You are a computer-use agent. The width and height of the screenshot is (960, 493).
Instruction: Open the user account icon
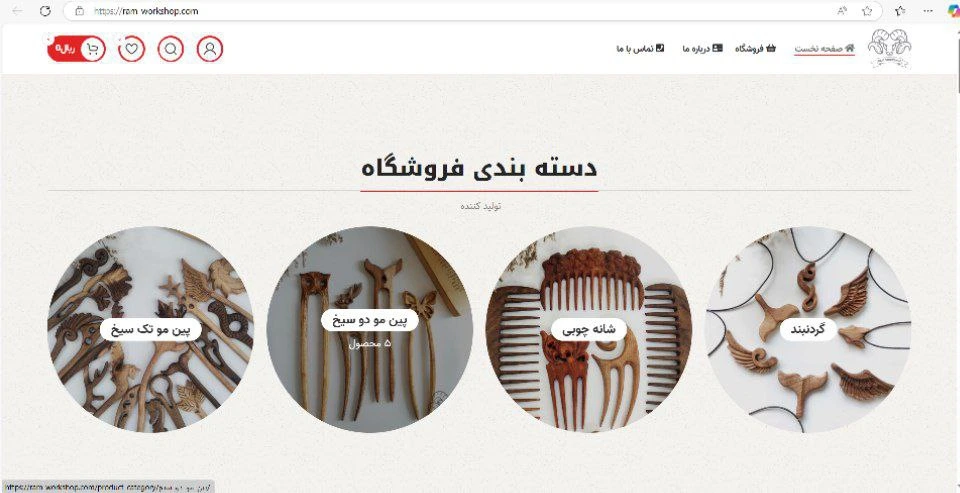tap(209, 49)
